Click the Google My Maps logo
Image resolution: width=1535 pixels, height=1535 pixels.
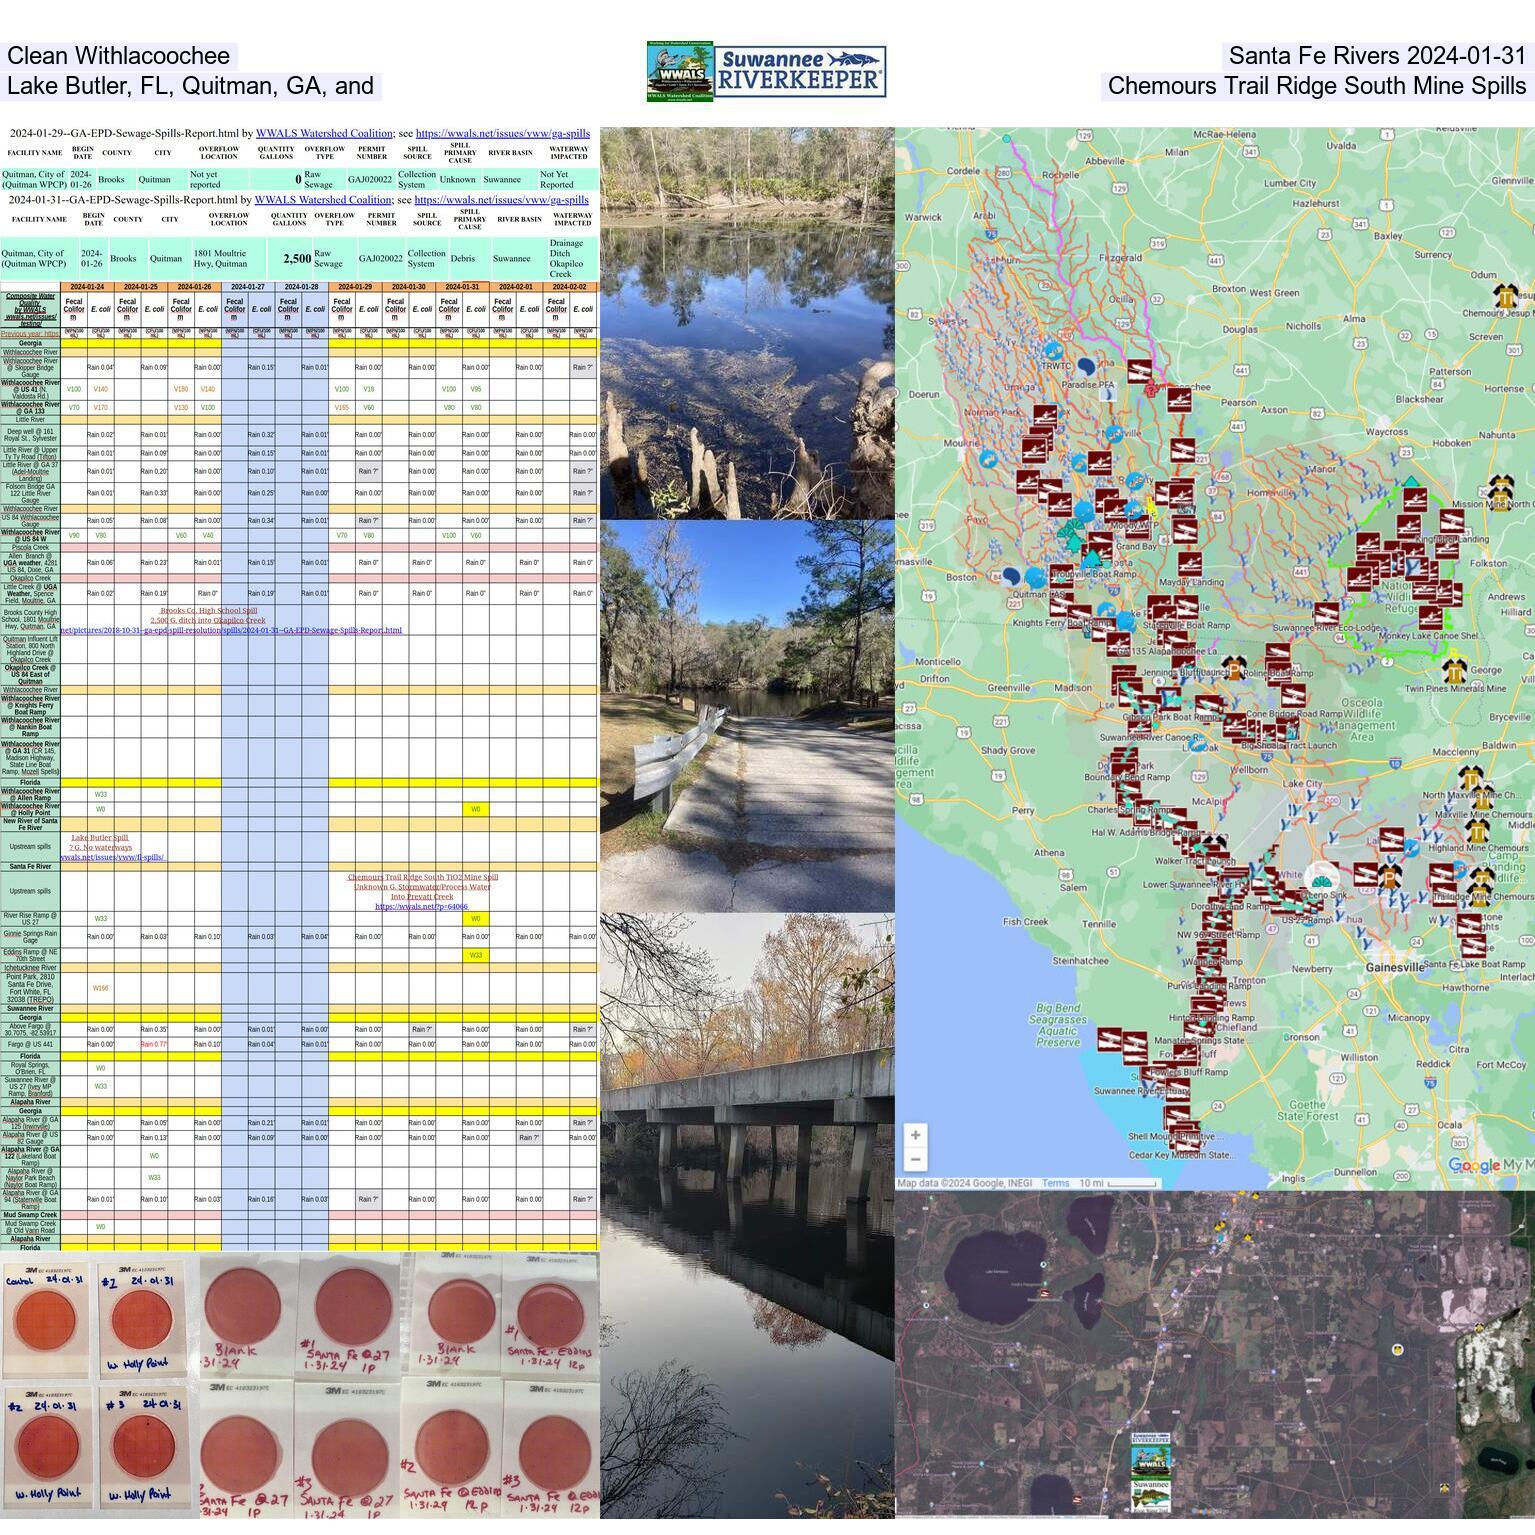1490,1165
